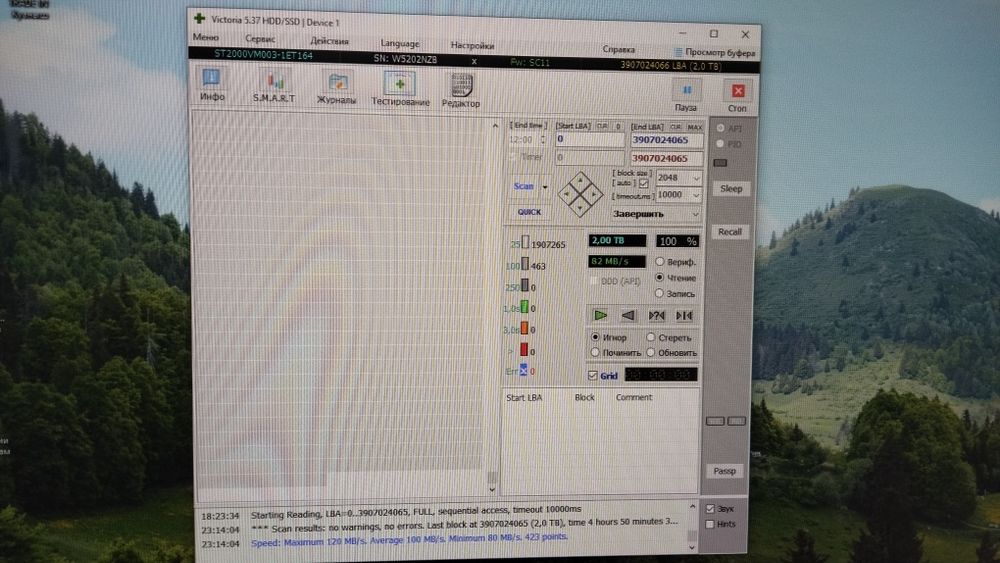Click the x next to serial number
This screenshot has height=563, width=1000.
474,61
